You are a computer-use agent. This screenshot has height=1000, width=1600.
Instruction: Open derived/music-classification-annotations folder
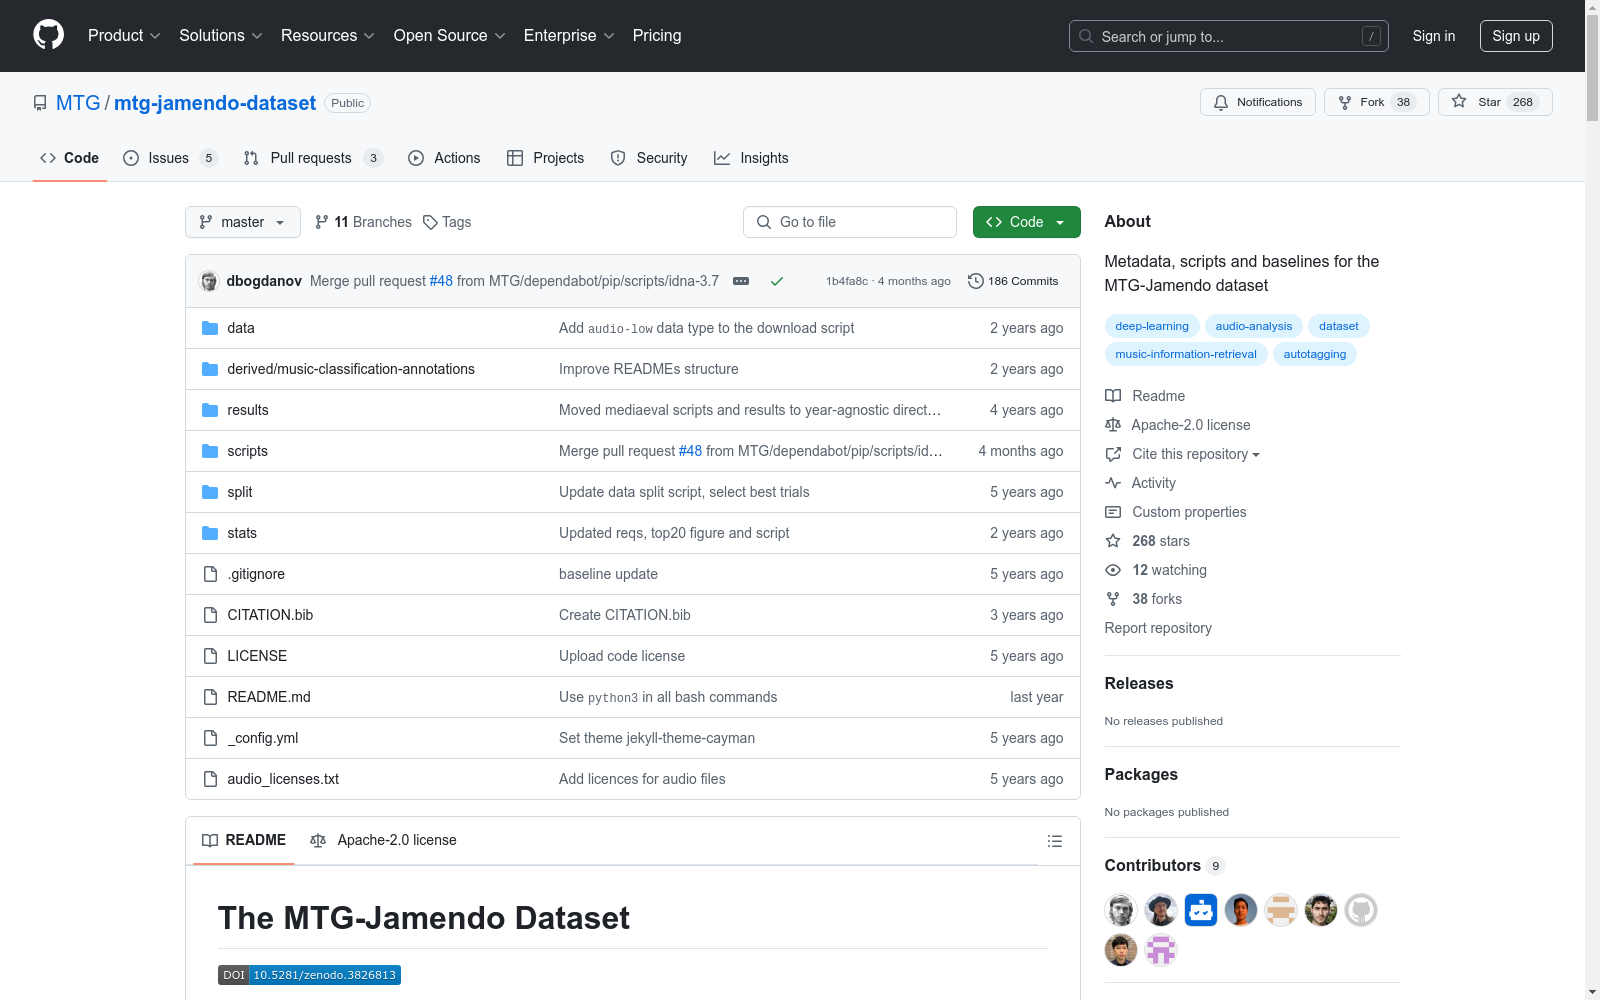(x=351, y=369)
